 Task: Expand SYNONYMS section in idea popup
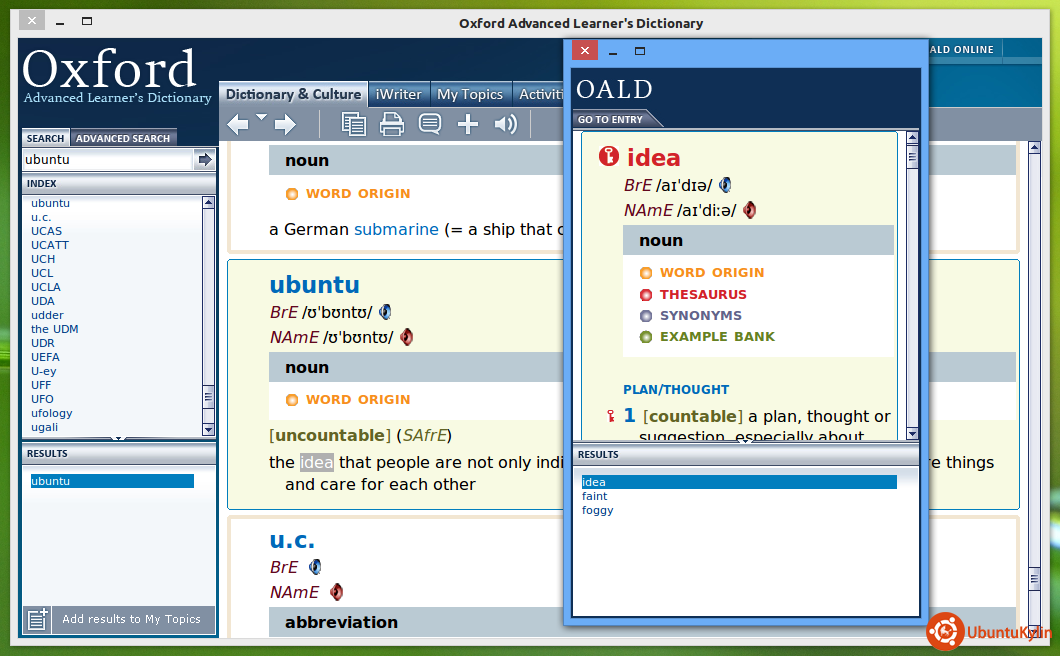click(x=700, y=316)
